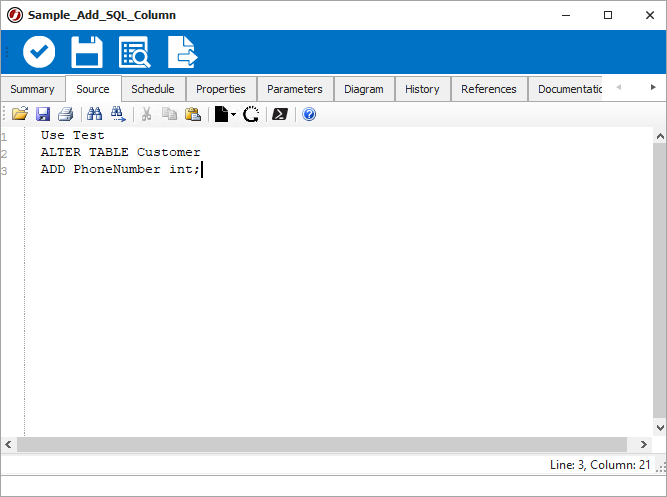Click the horizontal scrollbar thumb
The image size is (667, 497).
coord(322,444)
